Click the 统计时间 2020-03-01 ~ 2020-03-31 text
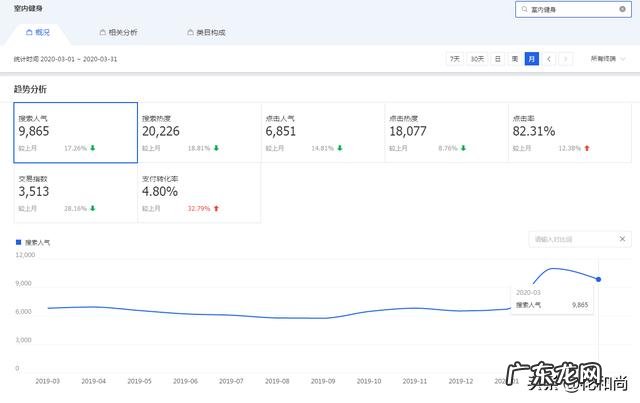This screenshot has width=640, height=403. (x=65, y=59)
